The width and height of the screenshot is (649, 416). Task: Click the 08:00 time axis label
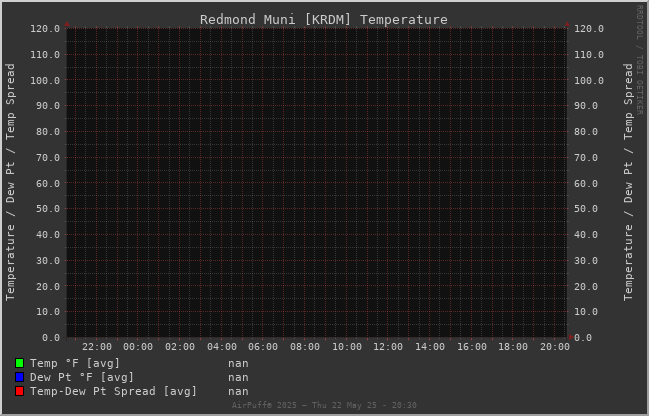[305, 347]
